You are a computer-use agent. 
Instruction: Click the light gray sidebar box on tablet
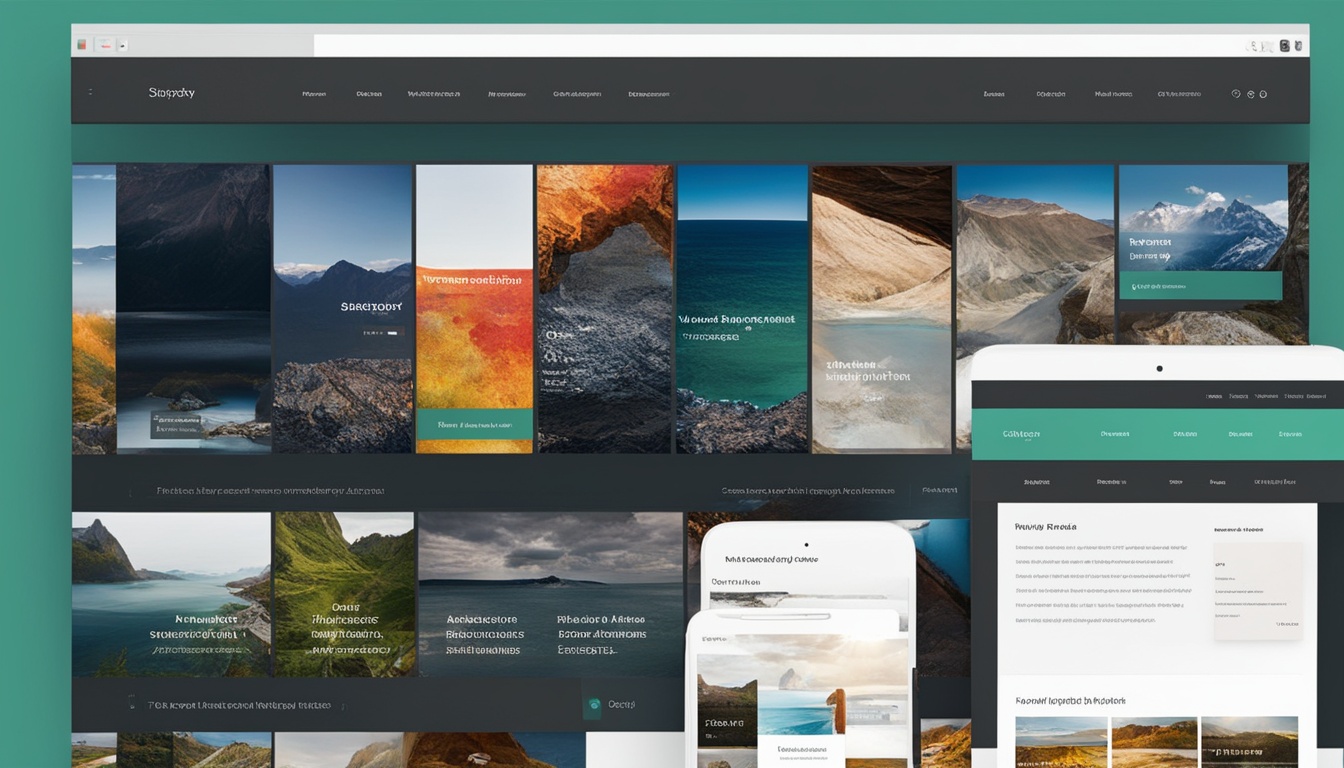coord(1258,591)
